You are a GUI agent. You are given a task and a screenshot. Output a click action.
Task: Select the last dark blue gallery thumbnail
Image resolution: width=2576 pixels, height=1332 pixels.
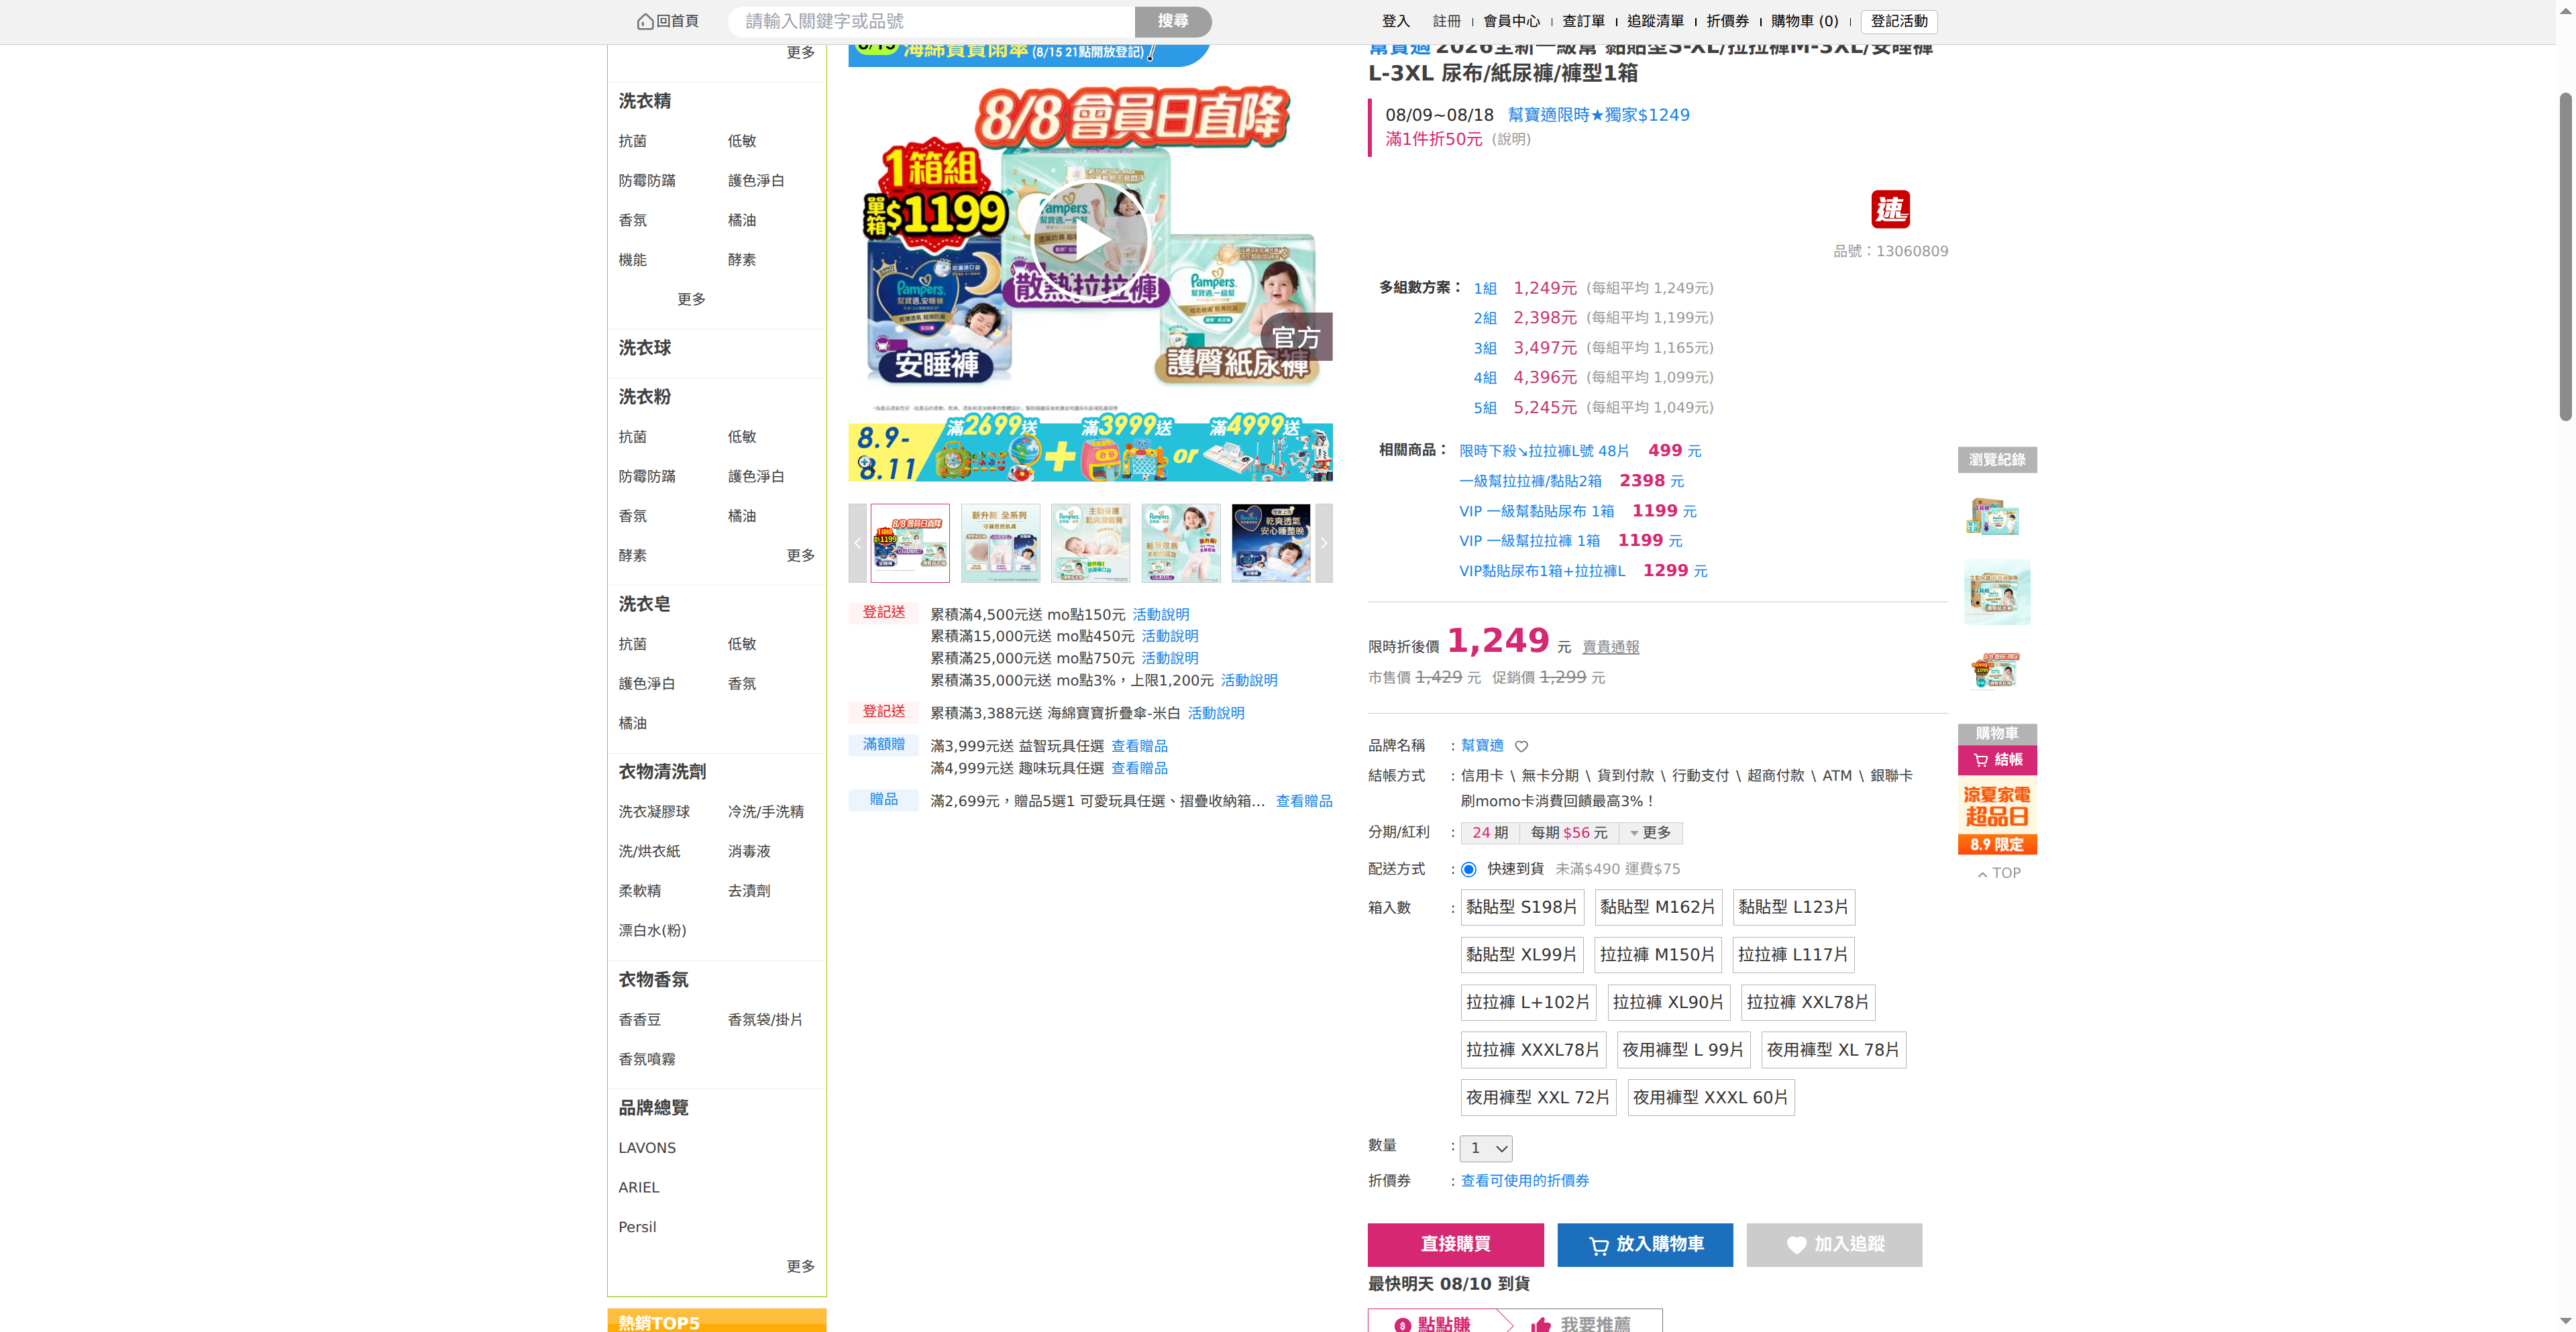pyautogui.click(x=1270, y=543)
